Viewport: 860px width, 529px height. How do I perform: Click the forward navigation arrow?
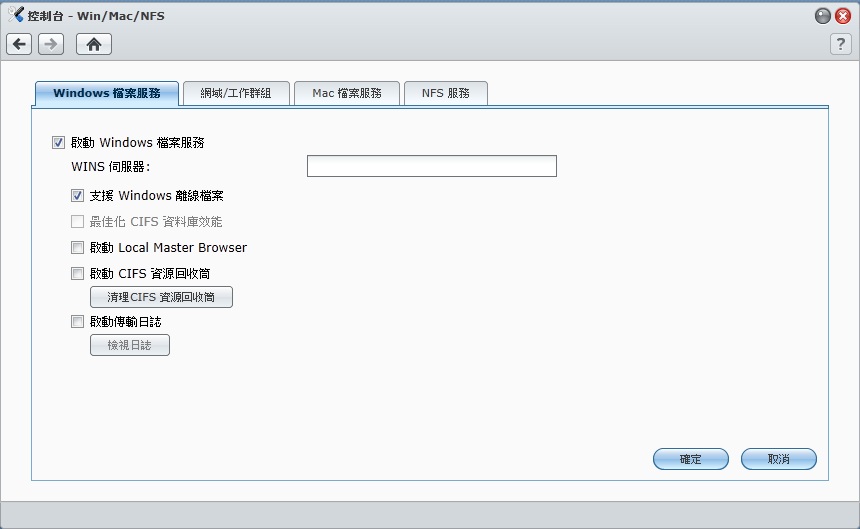(51, 44)
